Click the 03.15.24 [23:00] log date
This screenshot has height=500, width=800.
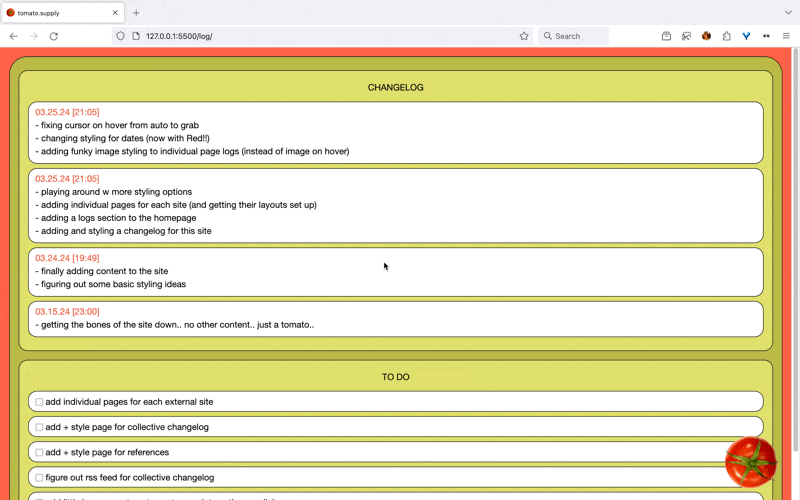tap(67, 311)
